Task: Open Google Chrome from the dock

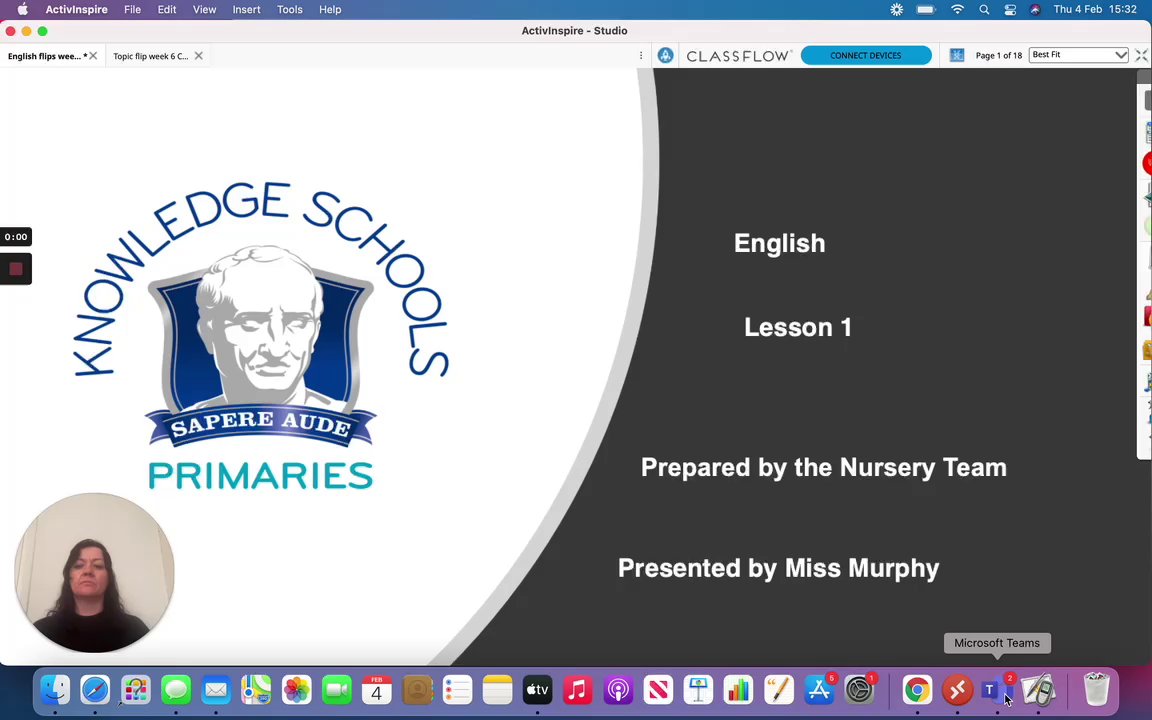Action: click(x=917, y=690)
